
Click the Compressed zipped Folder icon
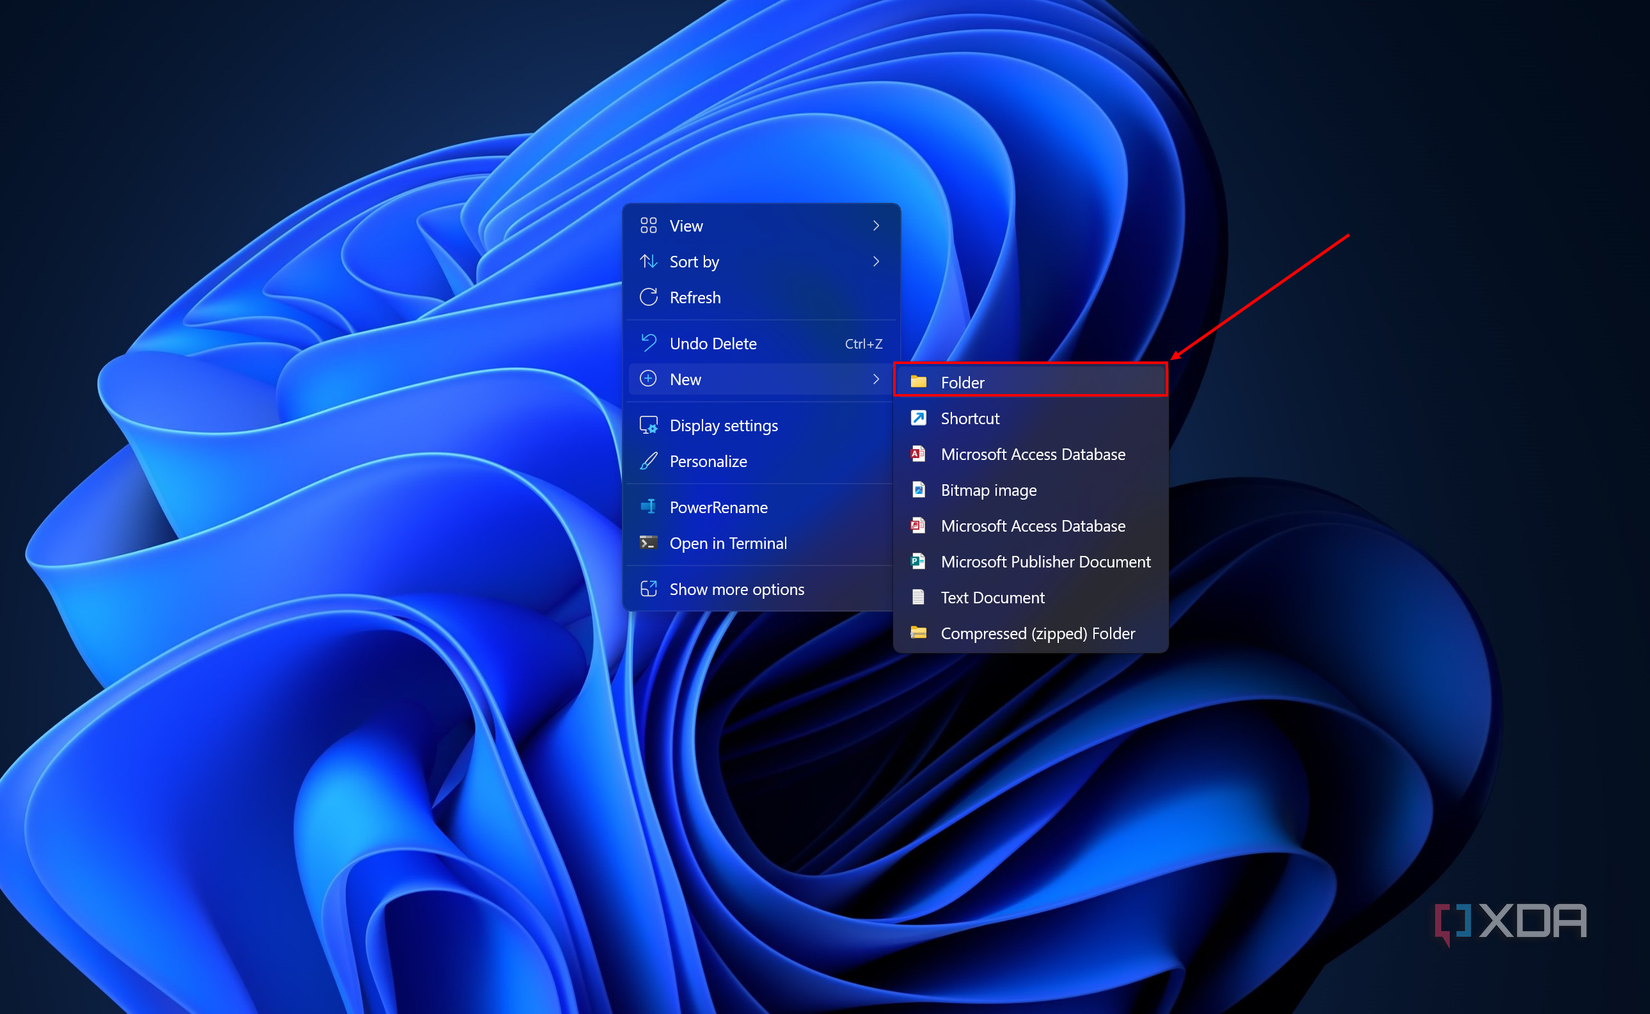pyautogui.click(x=918, y=633)
